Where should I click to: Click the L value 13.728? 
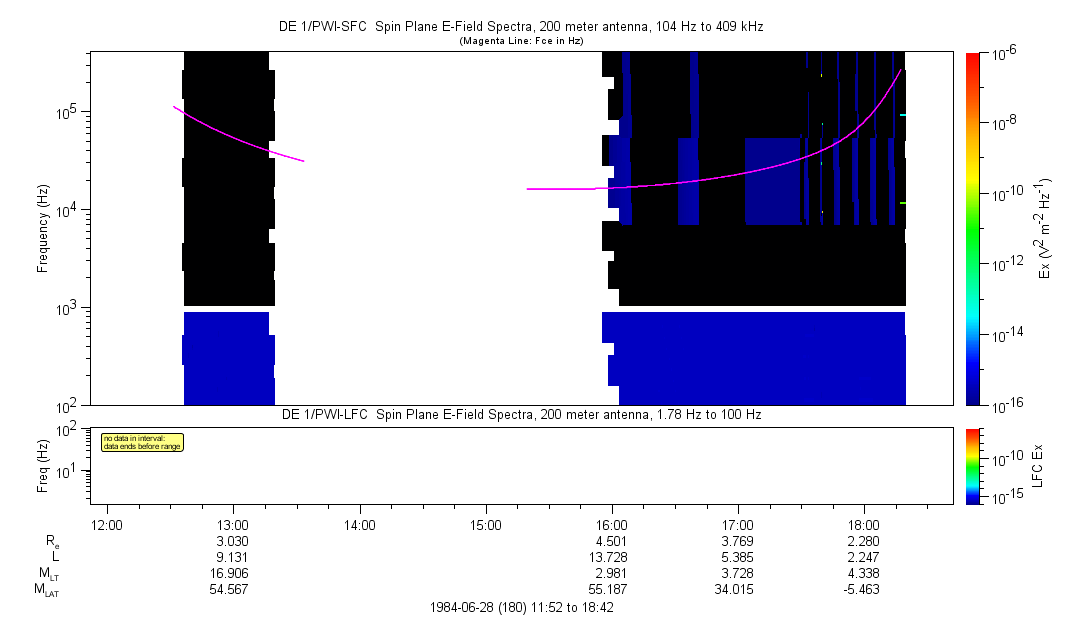click(x=611, y=557)
